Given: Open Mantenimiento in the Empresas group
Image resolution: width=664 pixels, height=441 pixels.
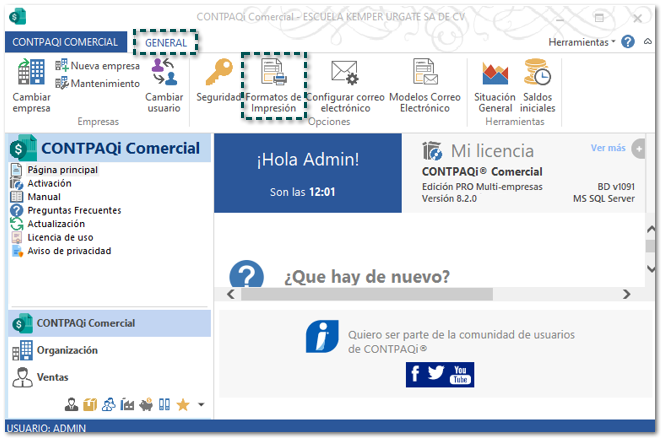Looking at the screenshot, I should (x=97, y=83).
